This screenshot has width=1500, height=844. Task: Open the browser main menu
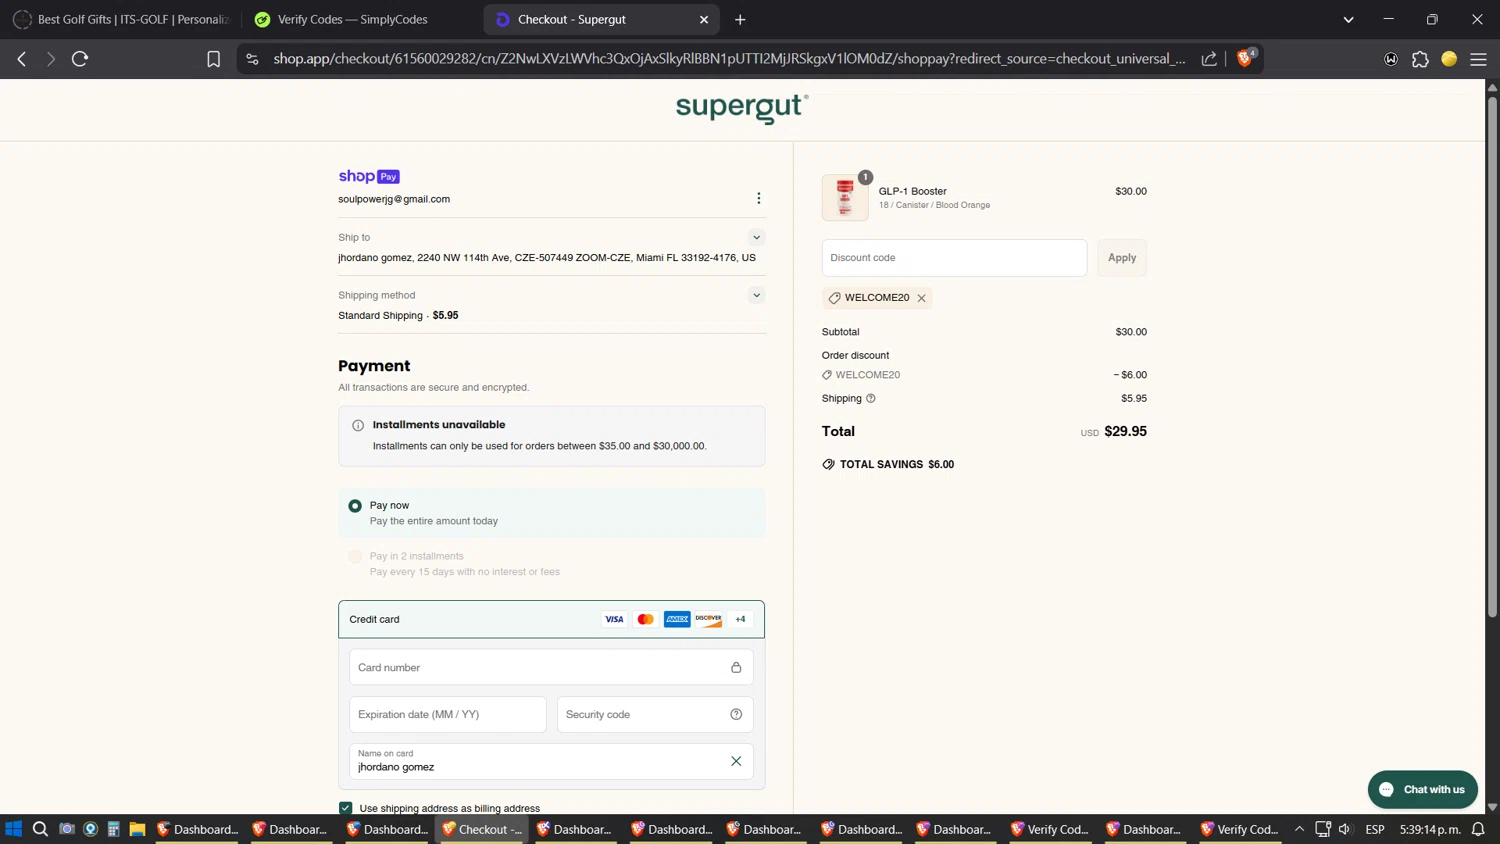coord(1478,59)
